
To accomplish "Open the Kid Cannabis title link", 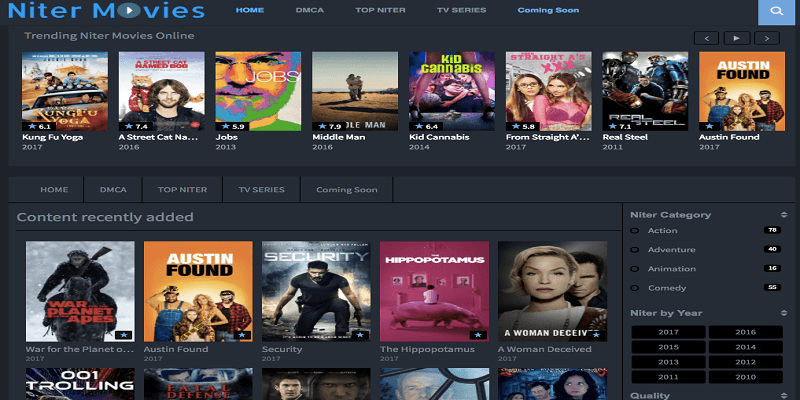I will click(439, 137).
